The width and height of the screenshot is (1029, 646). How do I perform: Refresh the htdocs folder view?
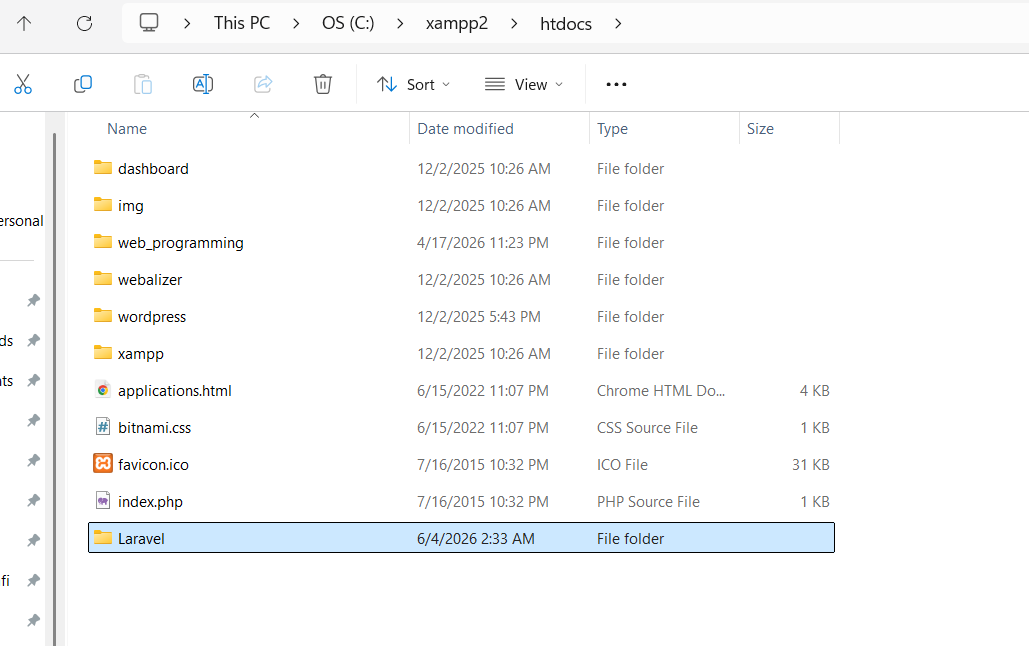[84, 24]
